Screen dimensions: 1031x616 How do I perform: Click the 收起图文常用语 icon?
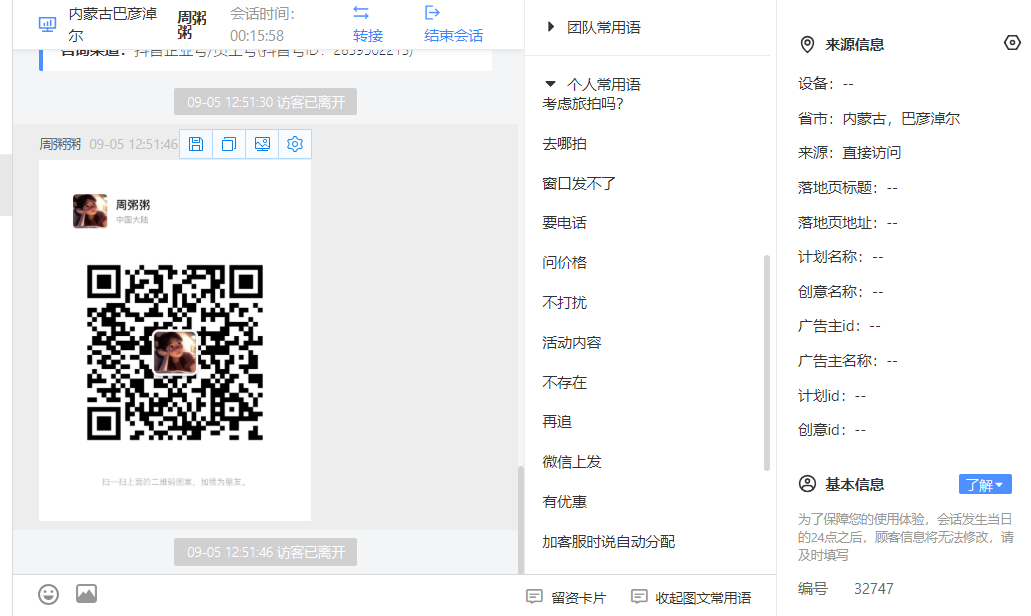click(639, 597)
